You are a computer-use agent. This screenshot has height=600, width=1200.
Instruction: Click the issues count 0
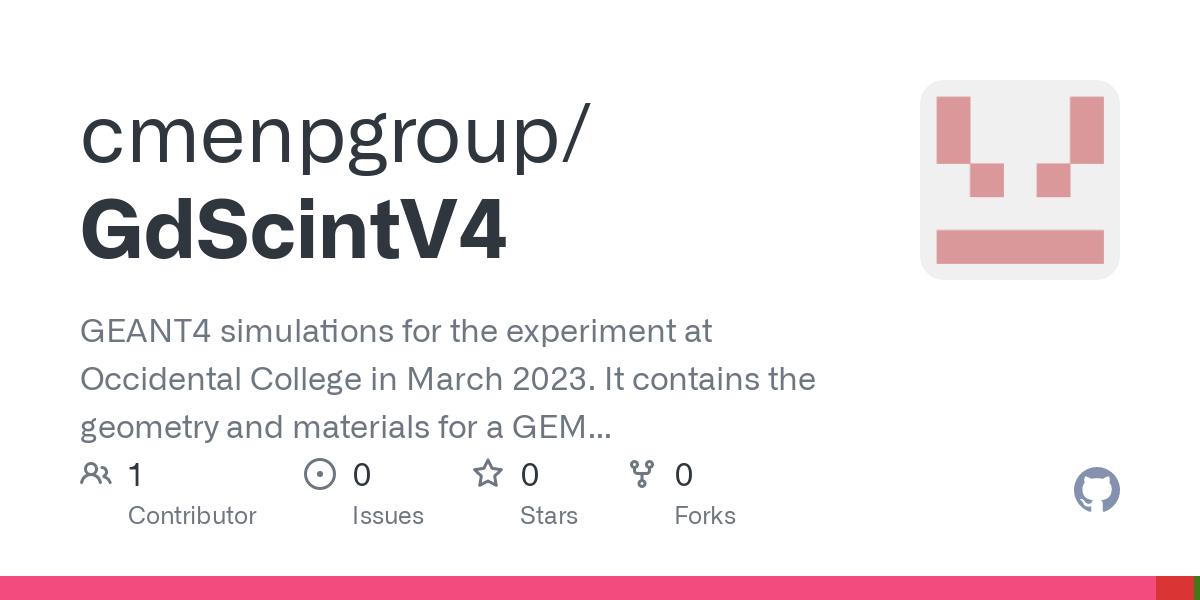point(362,475)
